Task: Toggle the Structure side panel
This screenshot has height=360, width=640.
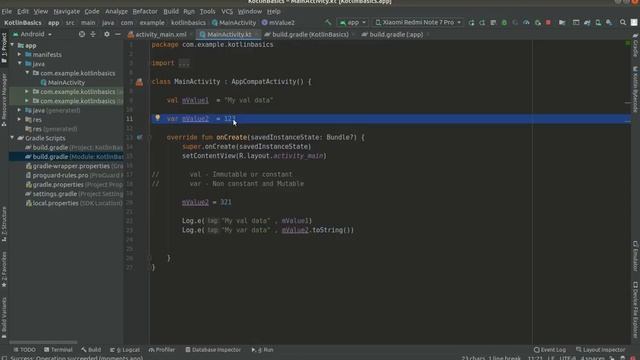Action: (x=4, y=224)
